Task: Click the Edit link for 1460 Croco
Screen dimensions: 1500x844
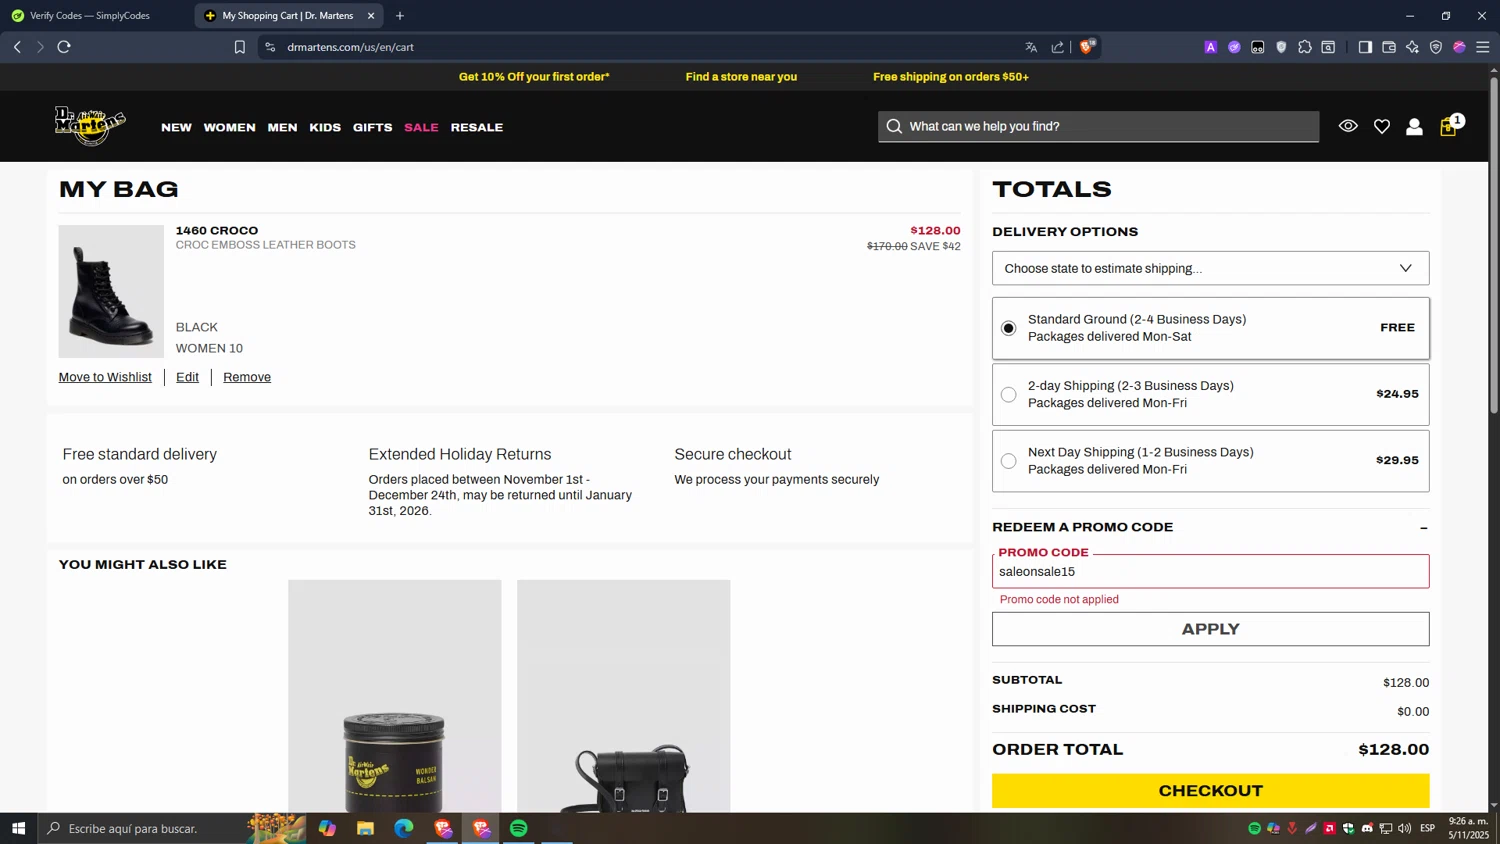Action: pyautogui.click(x=187, y=377)
